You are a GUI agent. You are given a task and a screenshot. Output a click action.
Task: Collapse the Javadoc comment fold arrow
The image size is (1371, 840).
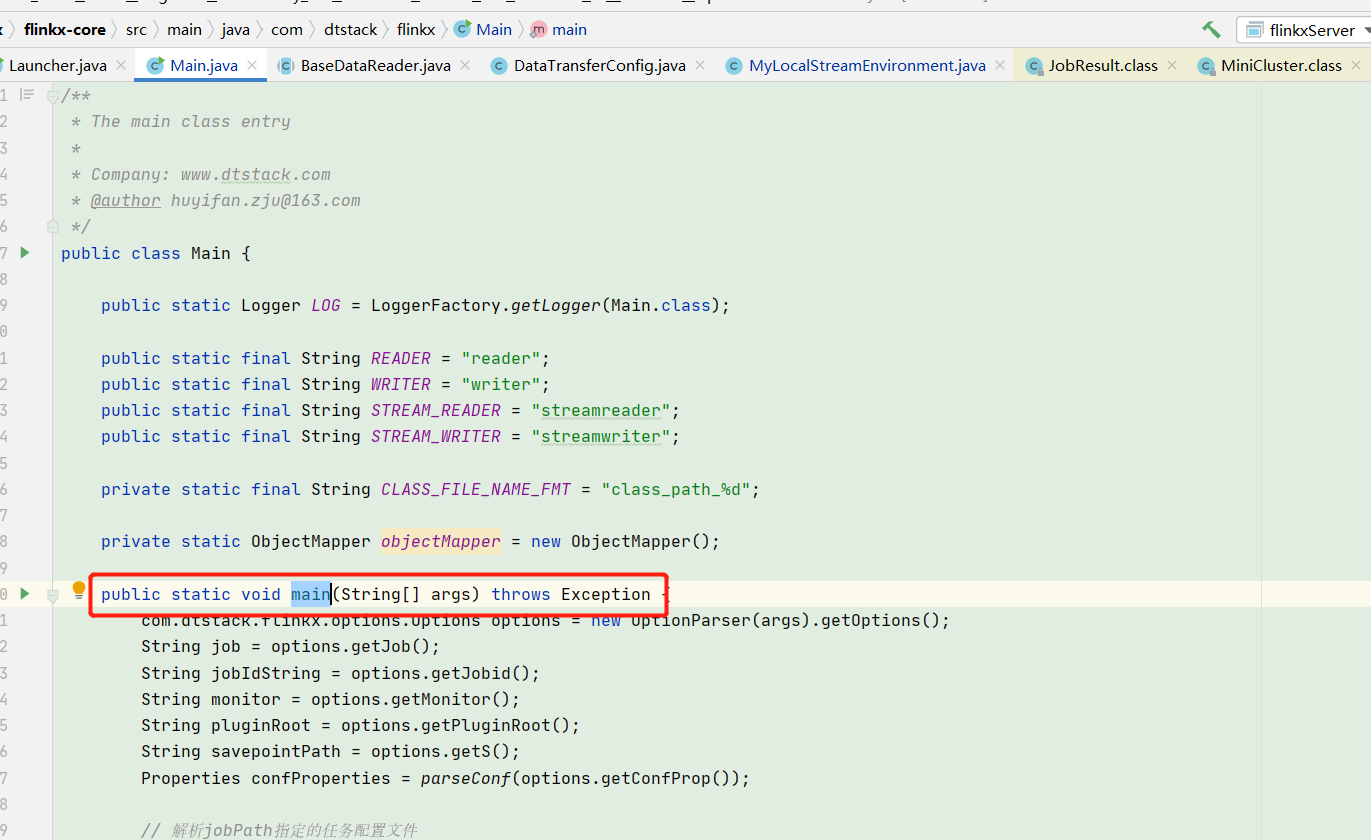51,226
